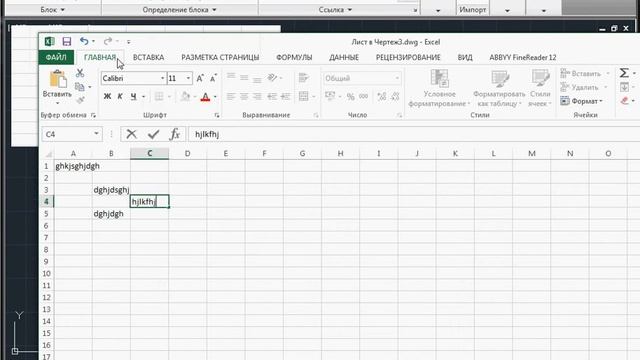
Task: Cancel the cell entry with X
Action: coord(131,134)
